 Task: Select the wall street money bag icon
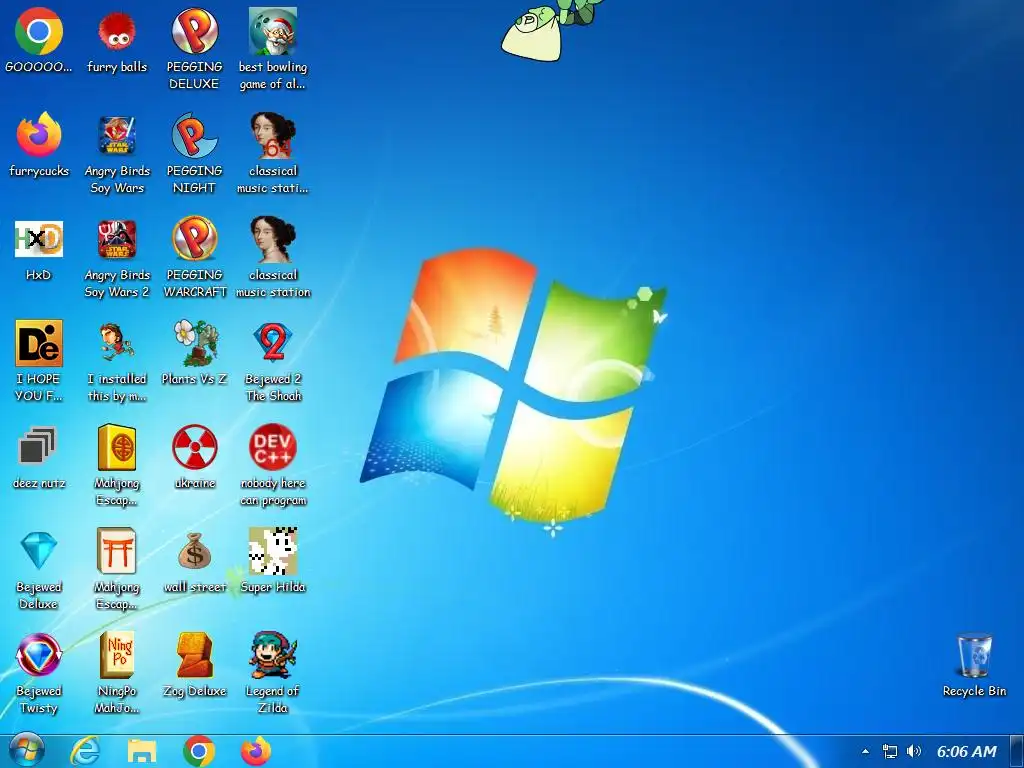point(195,551)
